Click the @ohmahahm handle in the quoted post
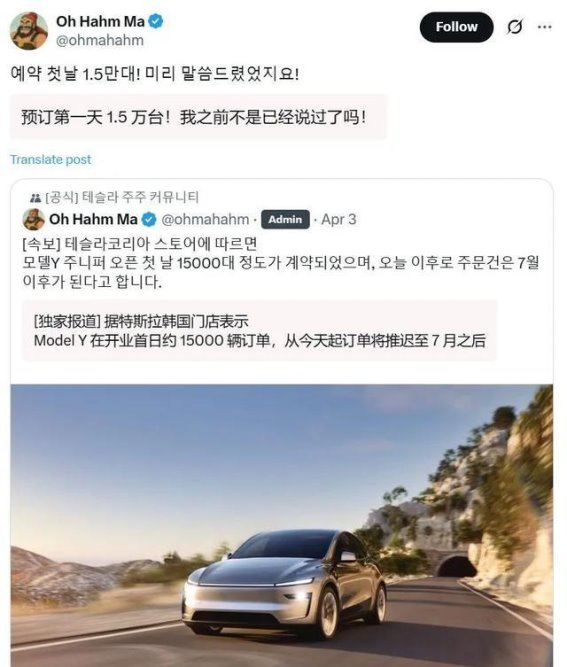Screen dimensions: 567x667 [x=205, y=219]
